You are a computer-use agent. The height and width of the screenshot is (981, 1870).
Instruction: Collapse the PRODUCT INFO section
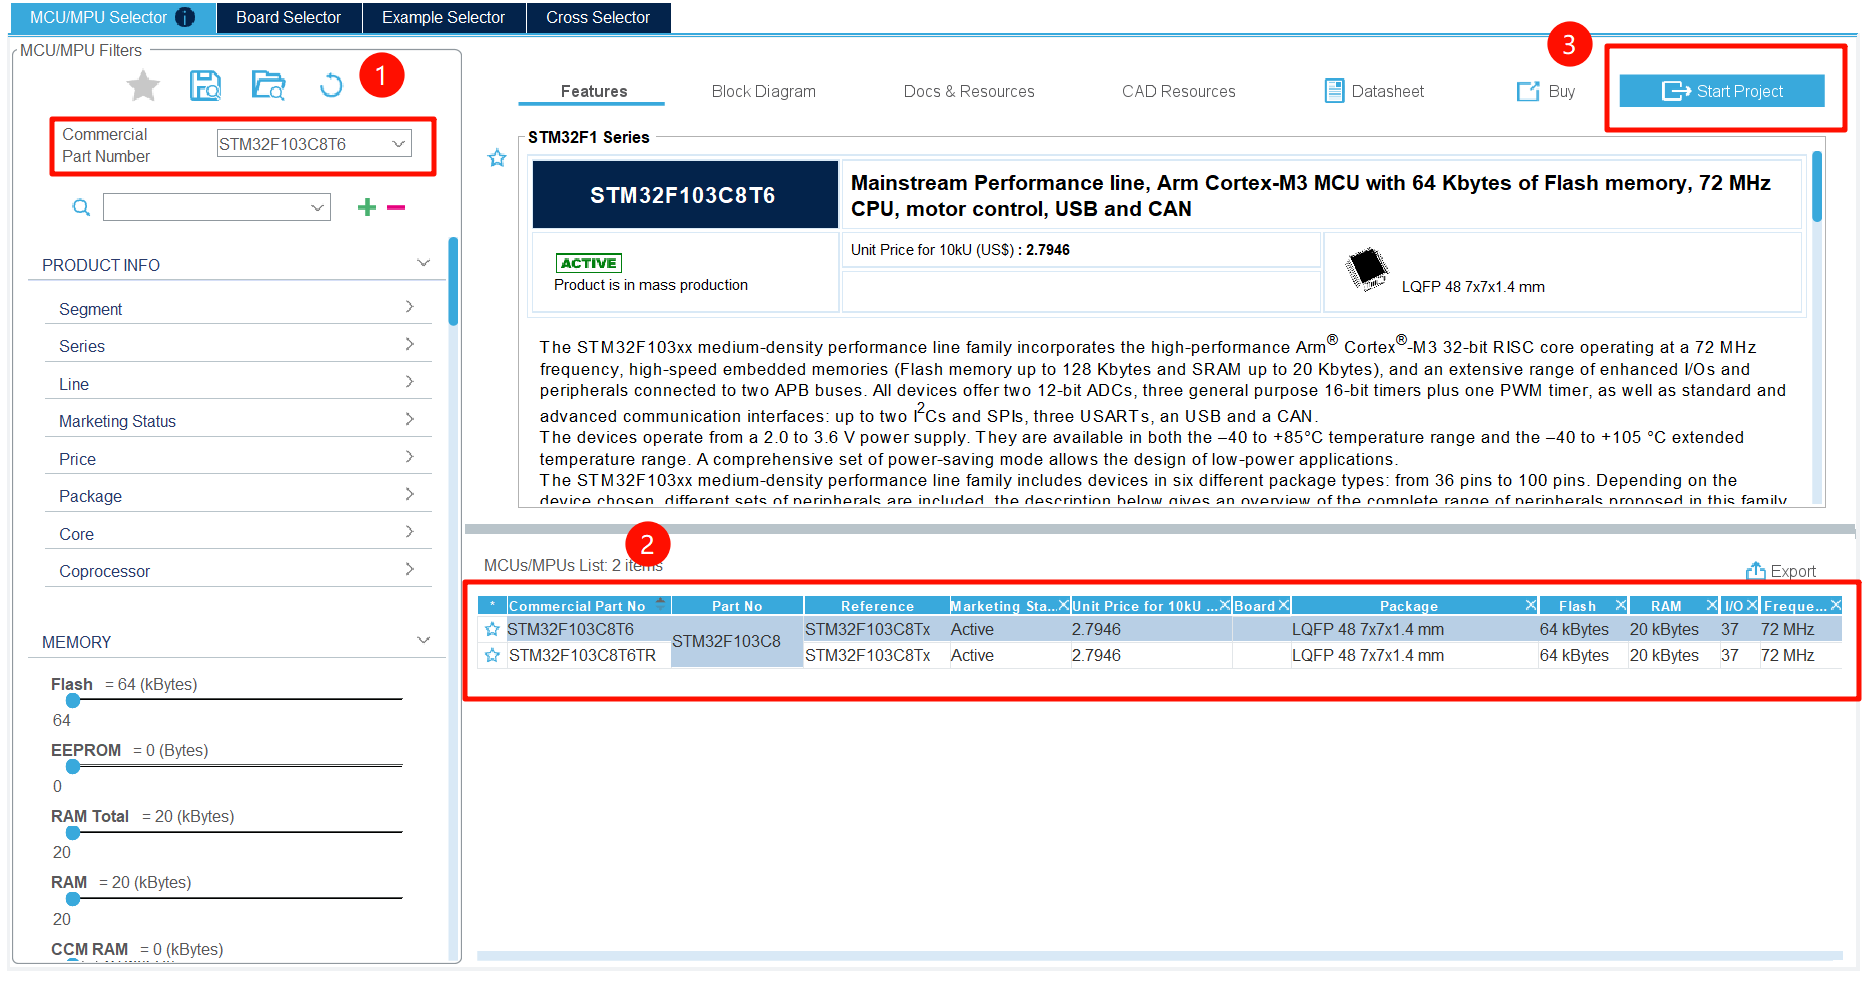[x=423, y=263]
